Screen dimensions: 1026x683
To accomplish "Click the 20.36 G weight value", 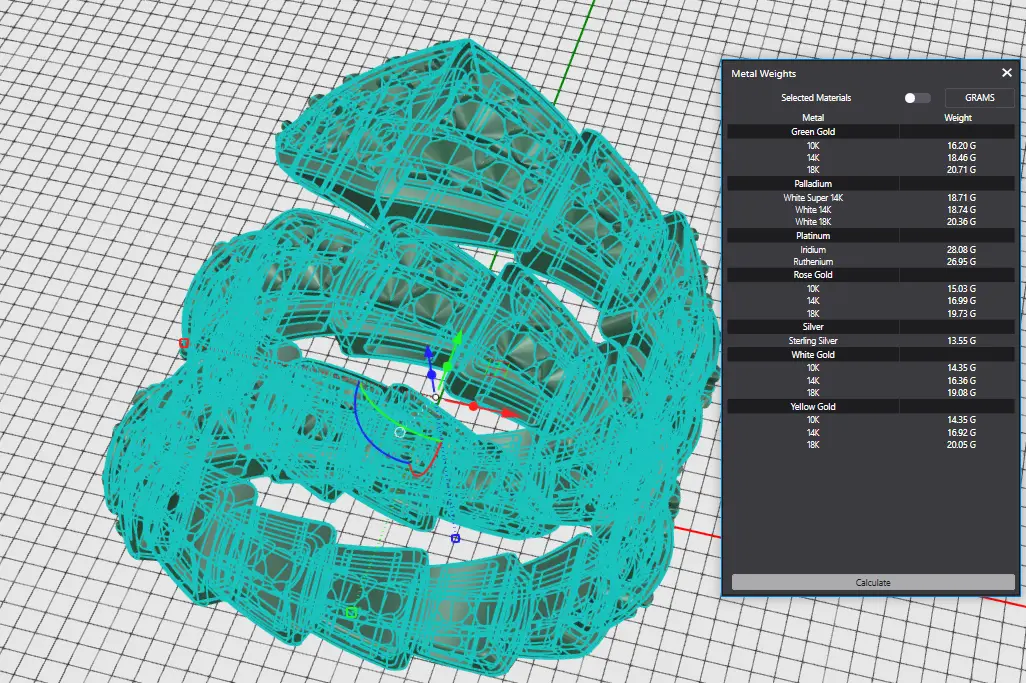I will pyautogui.click(x=961, y=221).
